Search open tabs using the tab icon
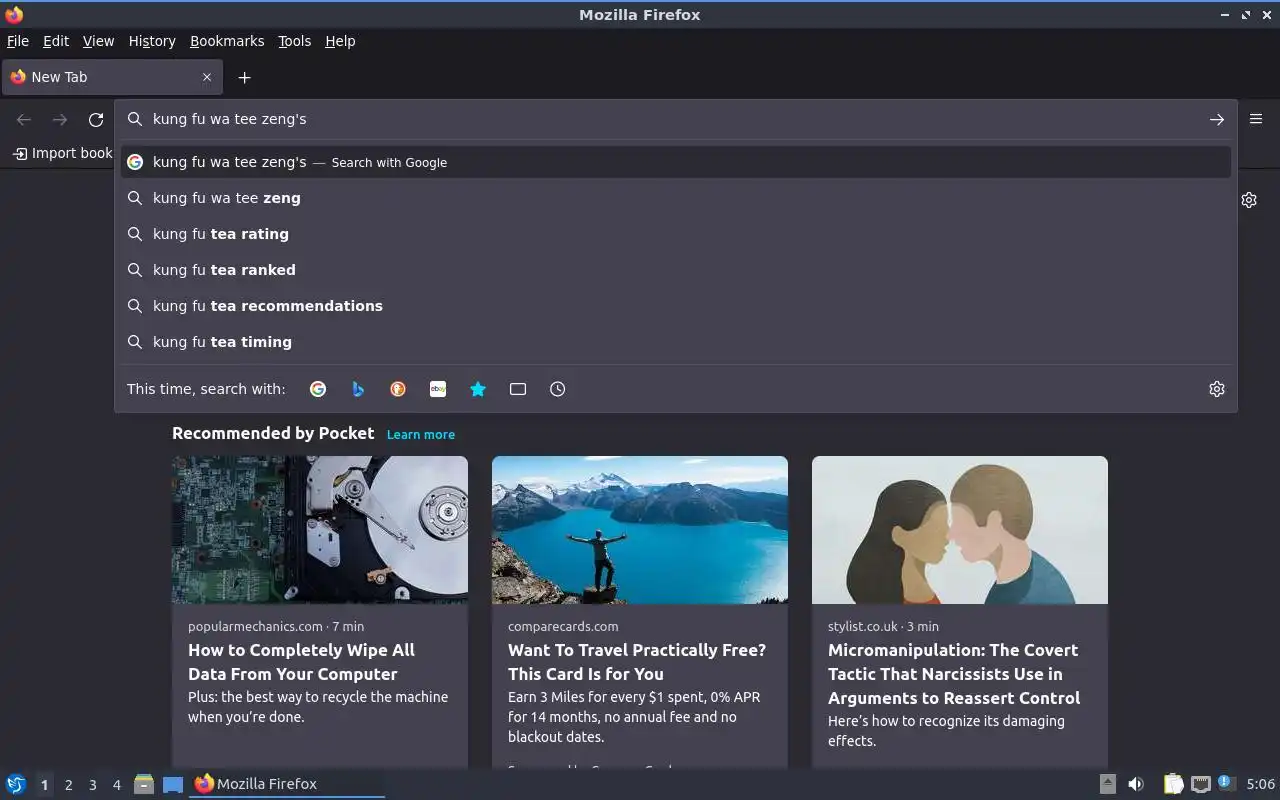 [x=518, y=389]
